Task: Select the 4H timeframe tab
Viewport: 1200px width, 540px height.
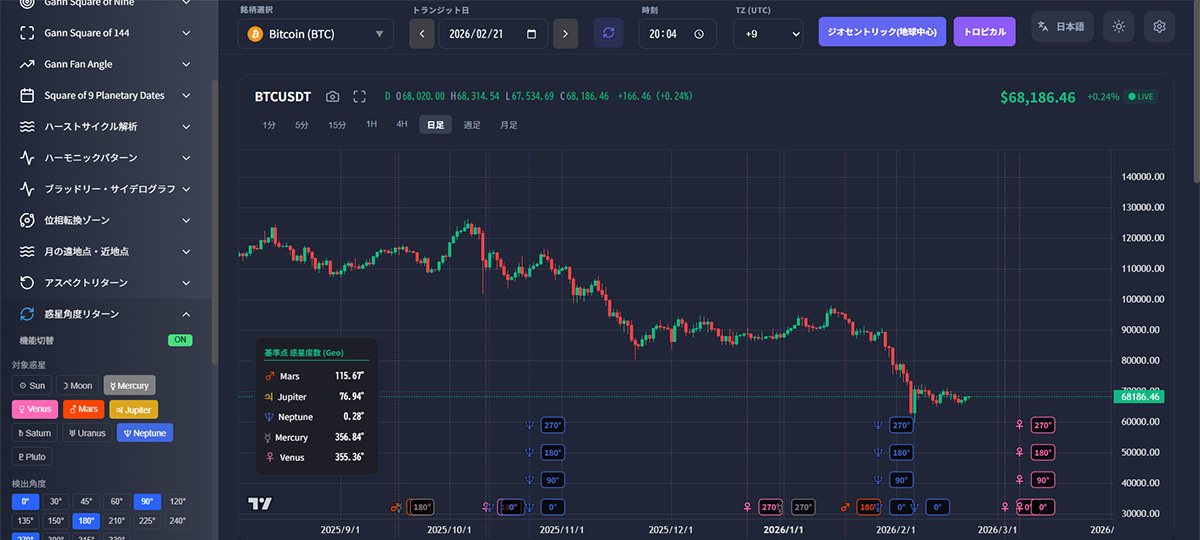Action: point(402,125)
